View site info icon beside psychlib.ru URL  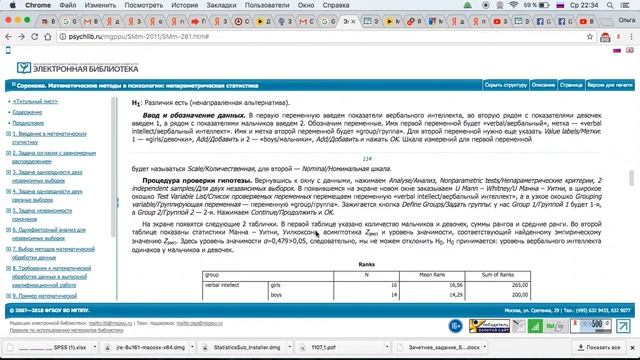click(x=62, y=37)
